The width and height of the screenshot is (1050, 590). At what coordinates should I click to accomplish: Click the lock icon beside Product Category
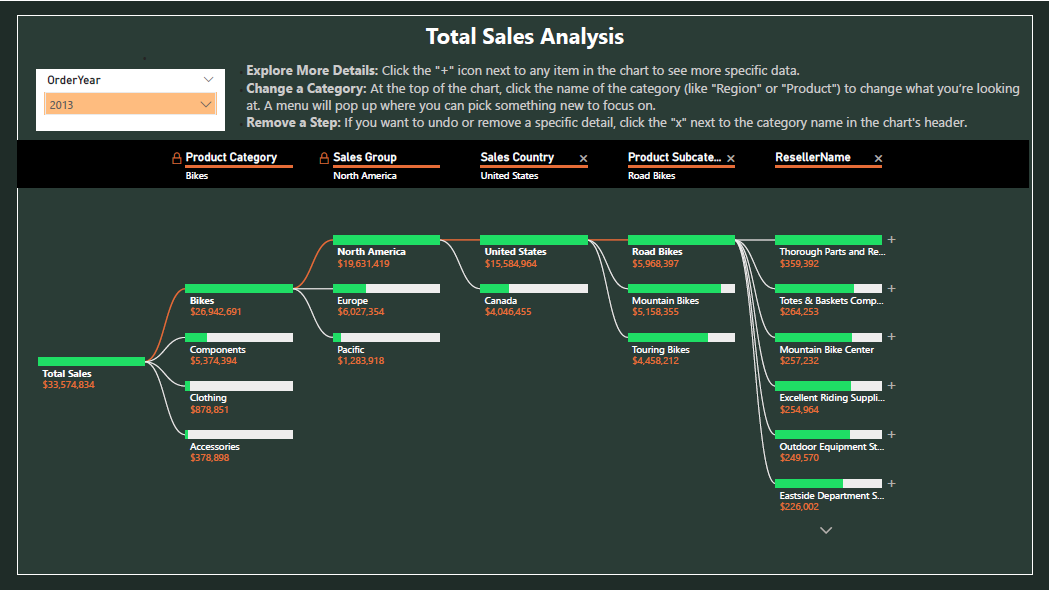177,158
